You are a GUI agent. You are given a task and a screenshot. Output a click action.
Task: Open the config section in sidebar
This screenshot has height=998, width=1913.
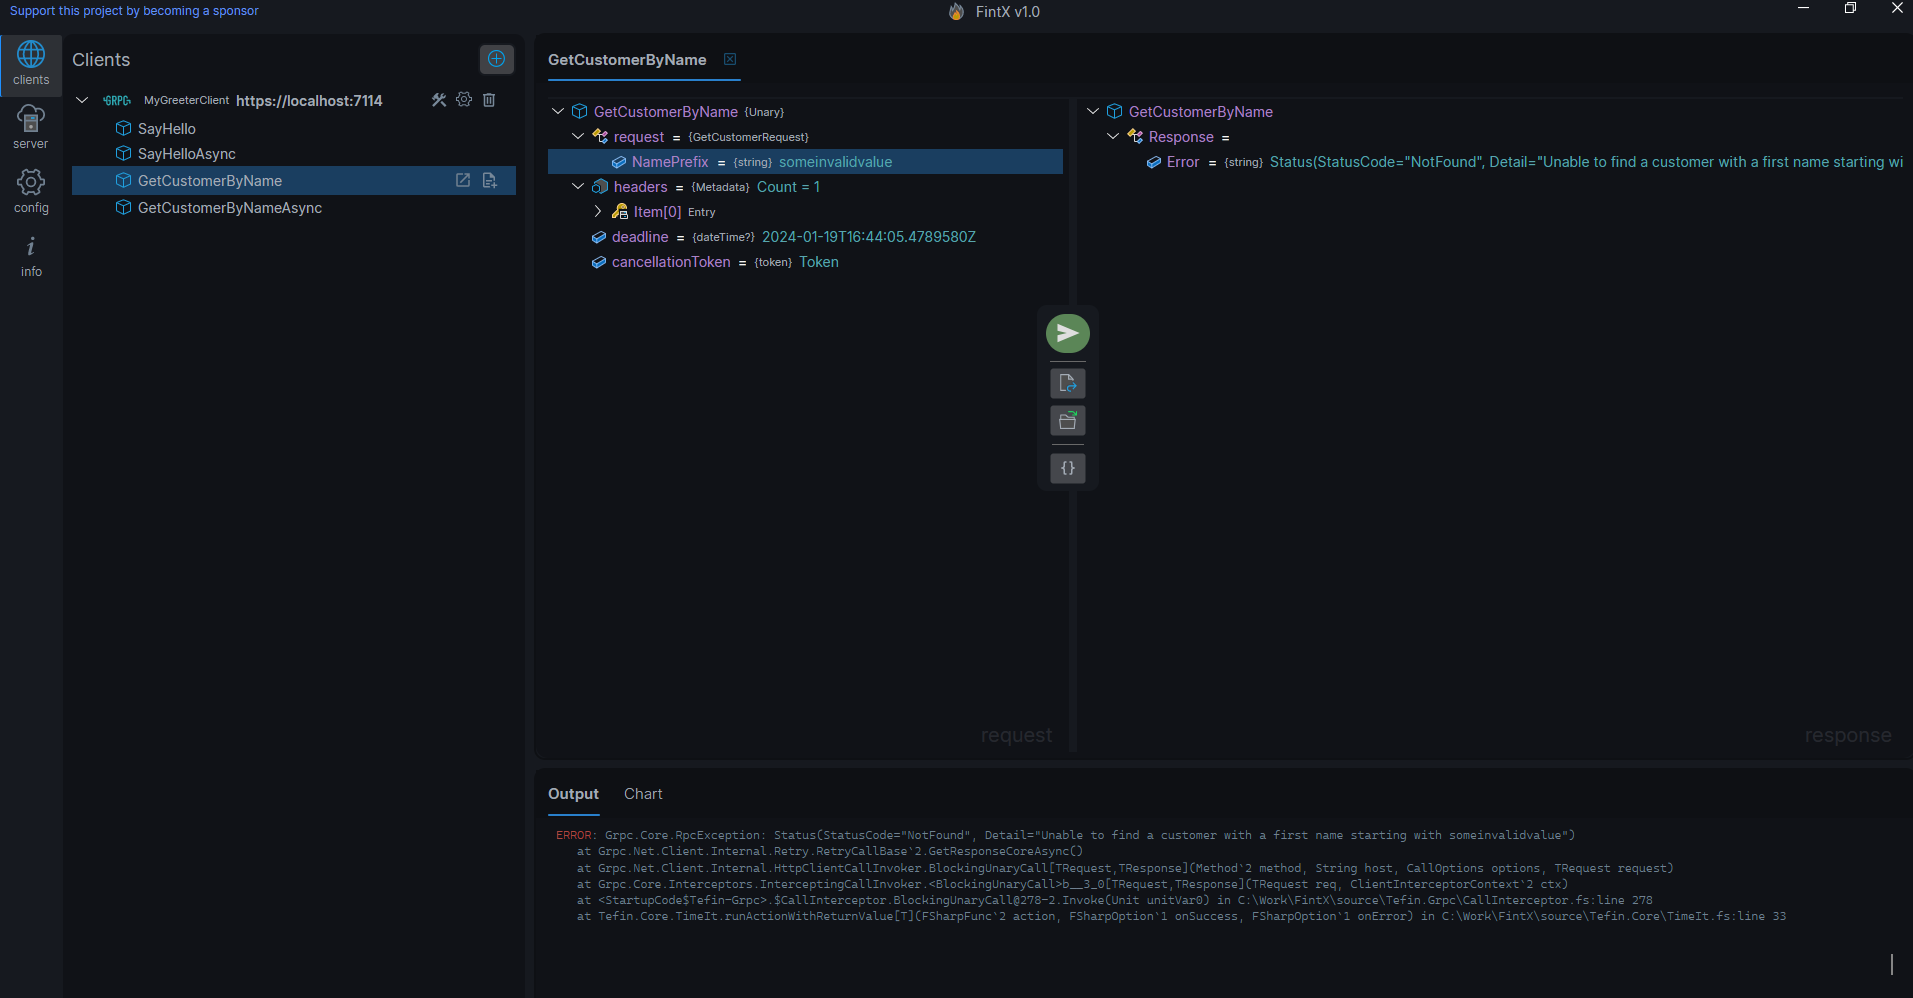point(31,191)
